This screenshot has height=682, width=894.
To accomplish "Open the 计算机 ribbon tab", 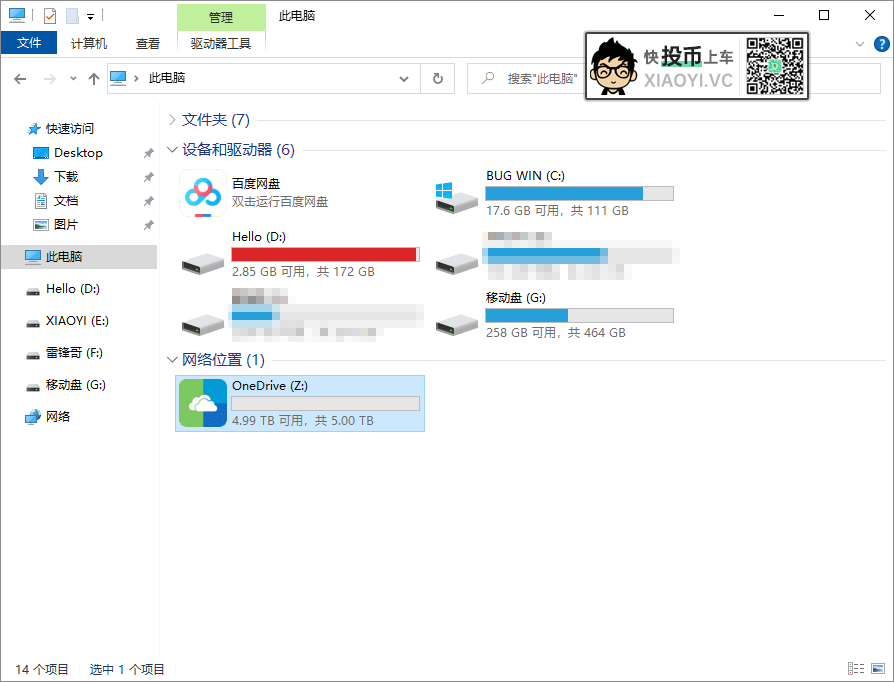I will coord(88,44).
